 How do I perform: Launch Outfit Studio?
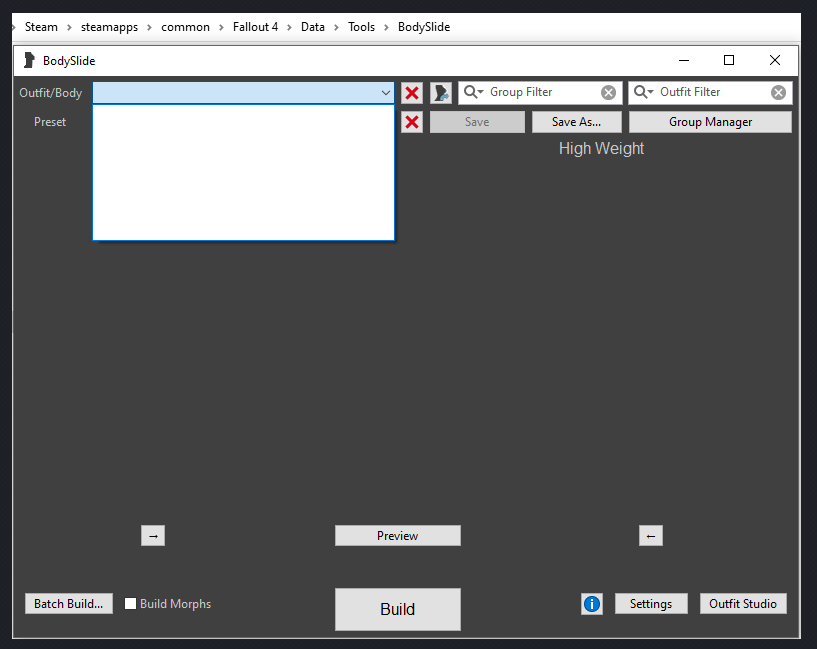[743, 604]
